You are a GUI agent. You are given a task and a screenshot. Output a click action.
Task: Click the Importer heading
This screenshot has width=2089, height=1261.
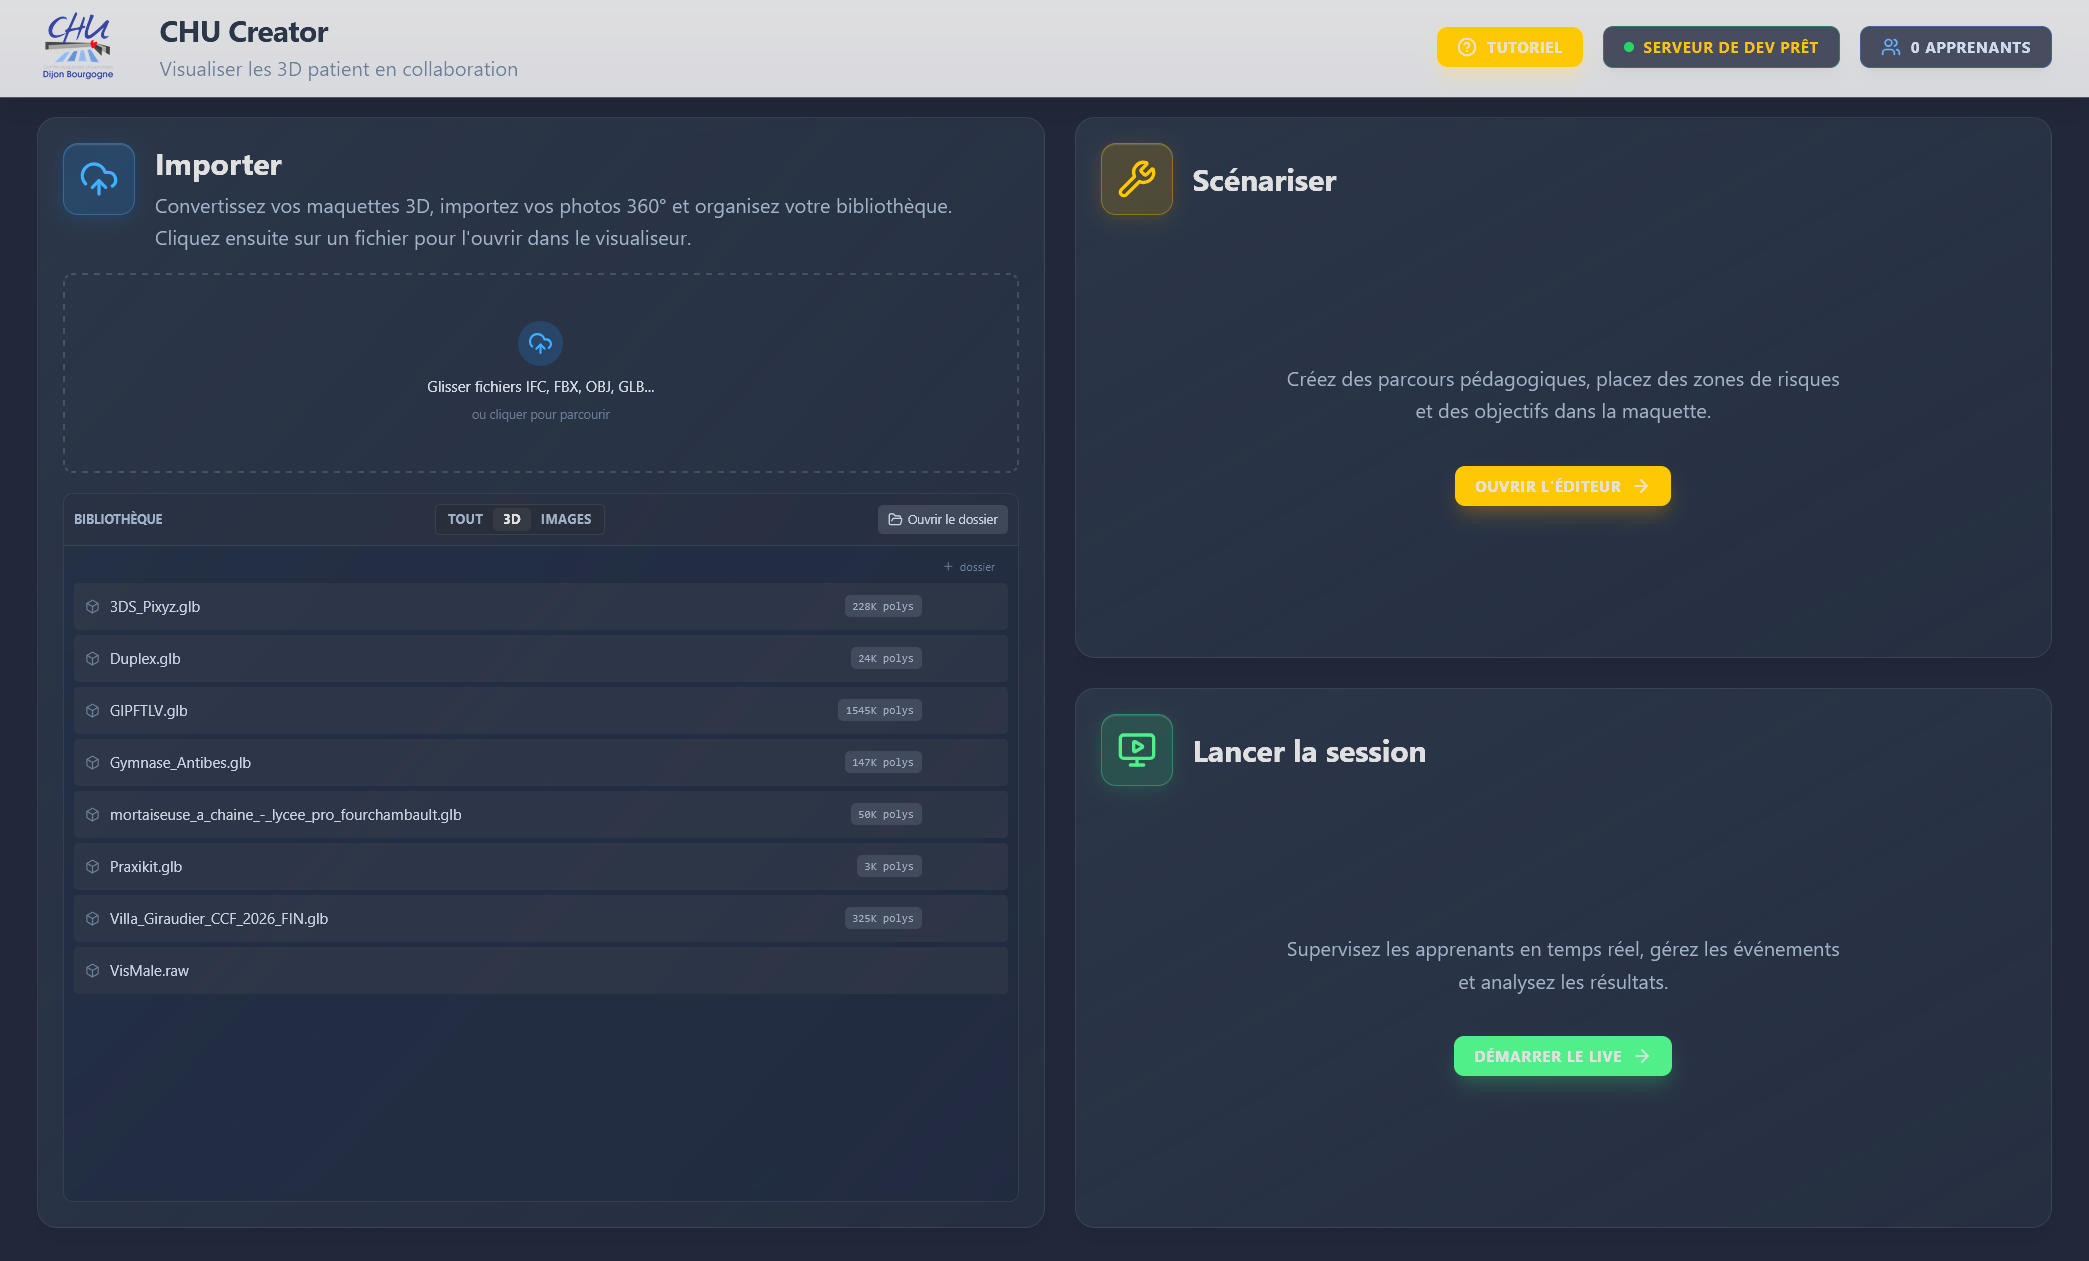[x=218, y=165]
